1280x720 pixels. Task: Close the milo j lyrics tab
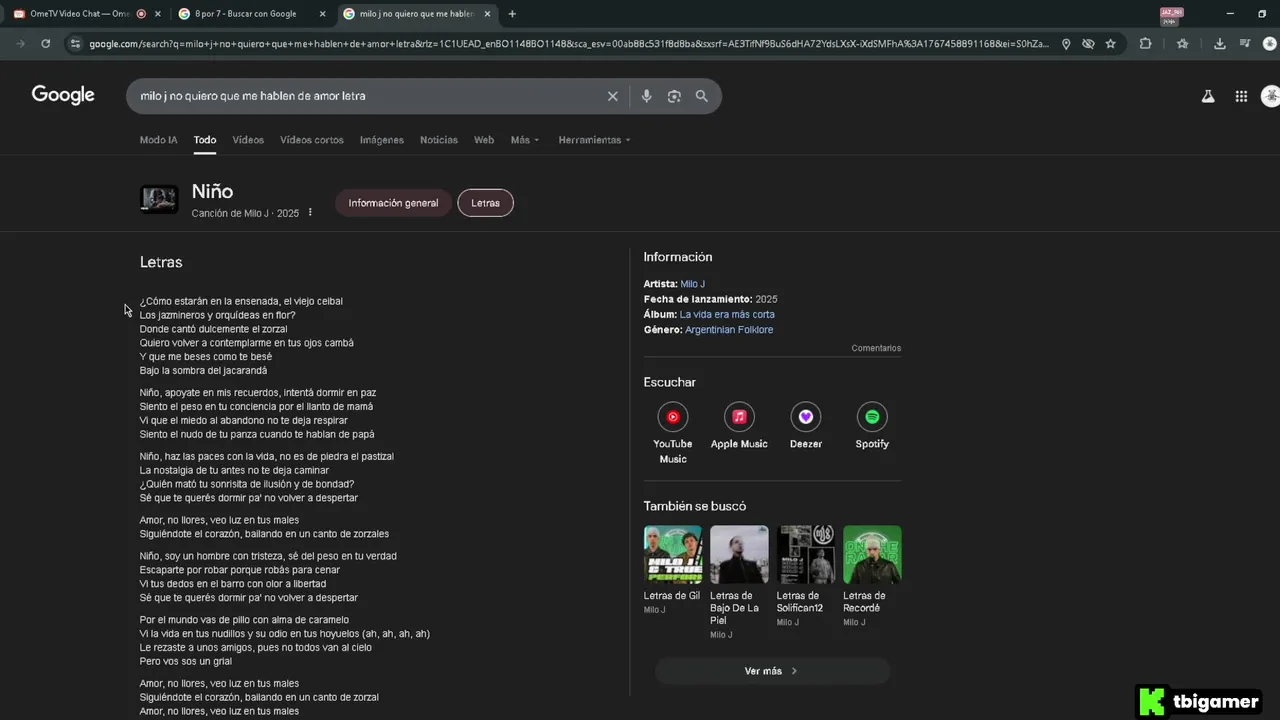487,14
